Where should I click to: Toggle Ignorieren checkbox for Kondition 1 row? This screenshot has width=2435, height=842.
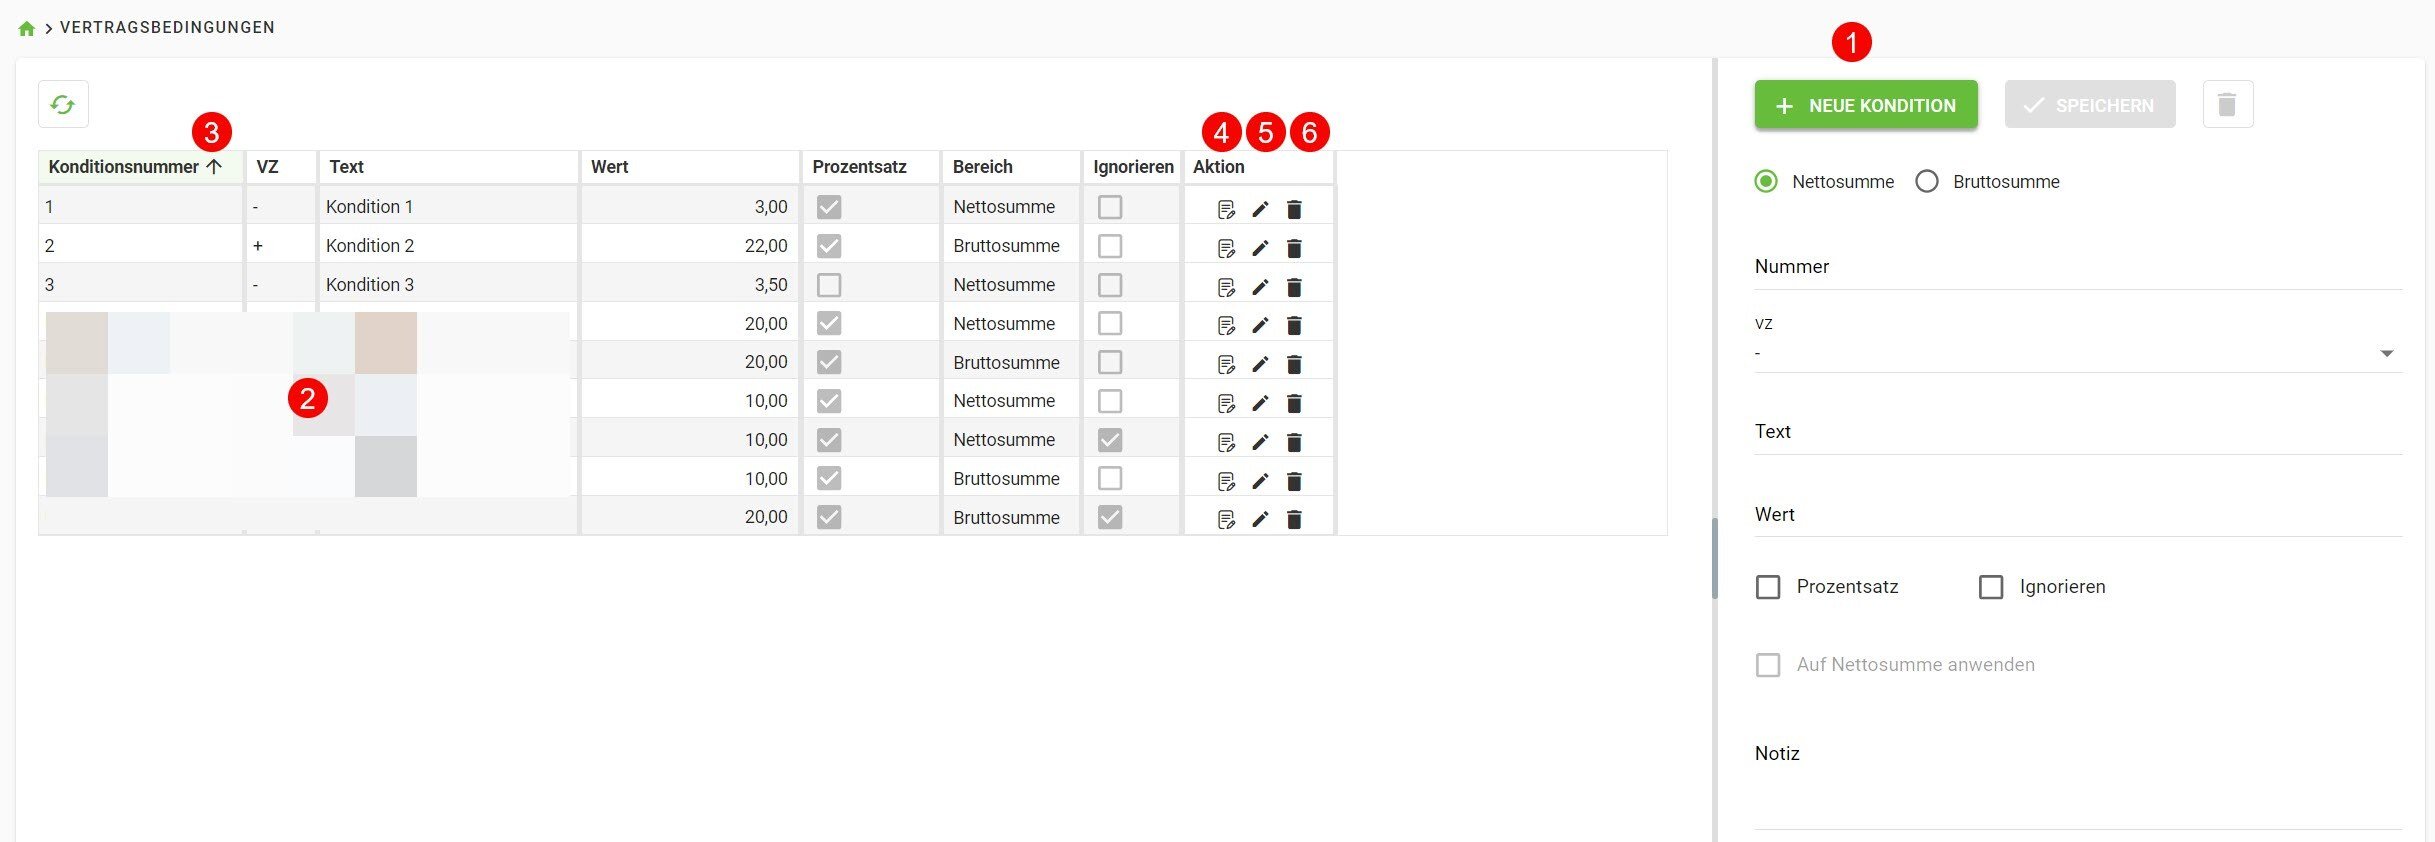[x=1110, y=207]
